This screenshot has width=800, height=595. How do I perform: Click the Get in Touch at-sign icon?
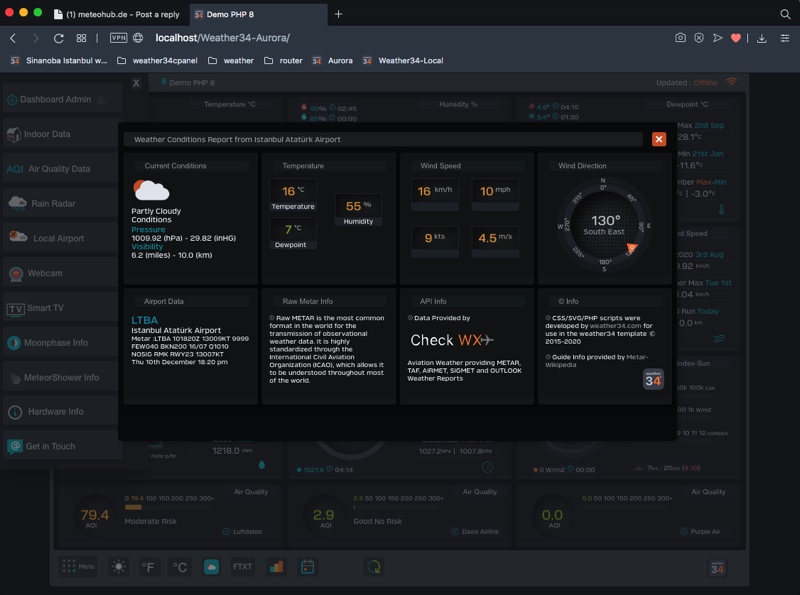coord(15,446)
